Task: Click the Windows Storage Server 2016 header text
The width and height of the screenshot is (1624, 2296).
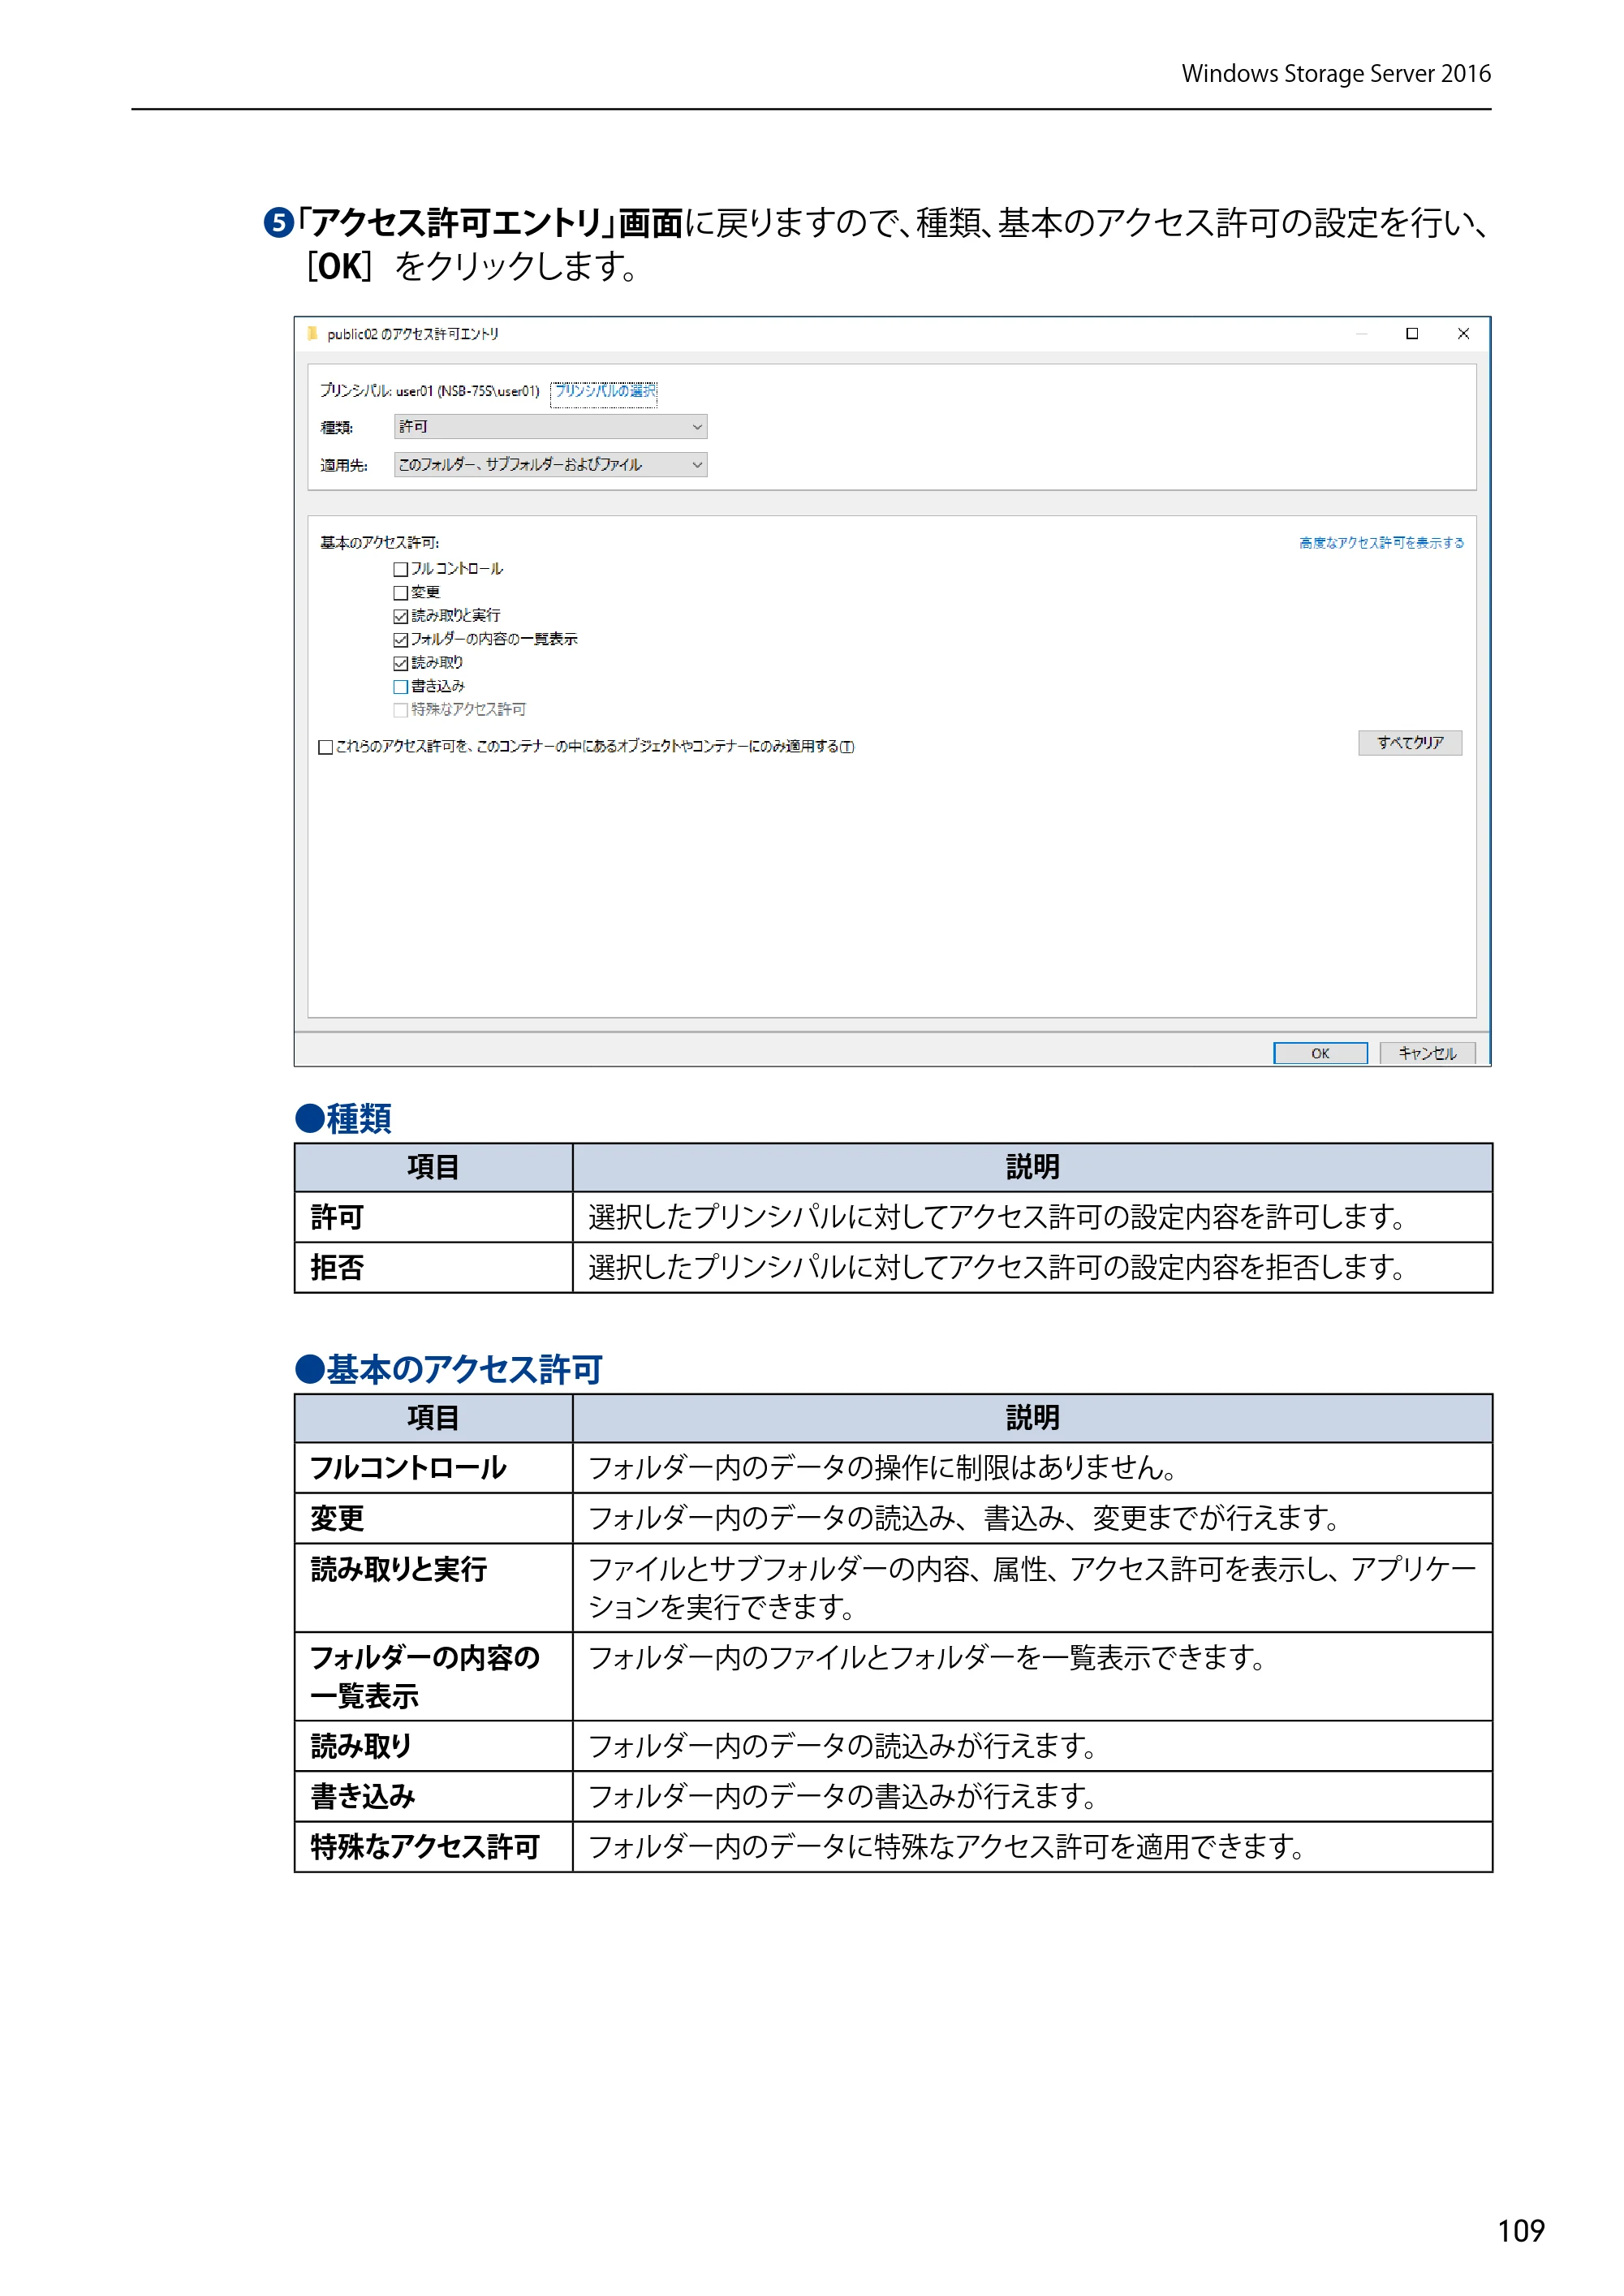Action: (x=1336, y=73)
